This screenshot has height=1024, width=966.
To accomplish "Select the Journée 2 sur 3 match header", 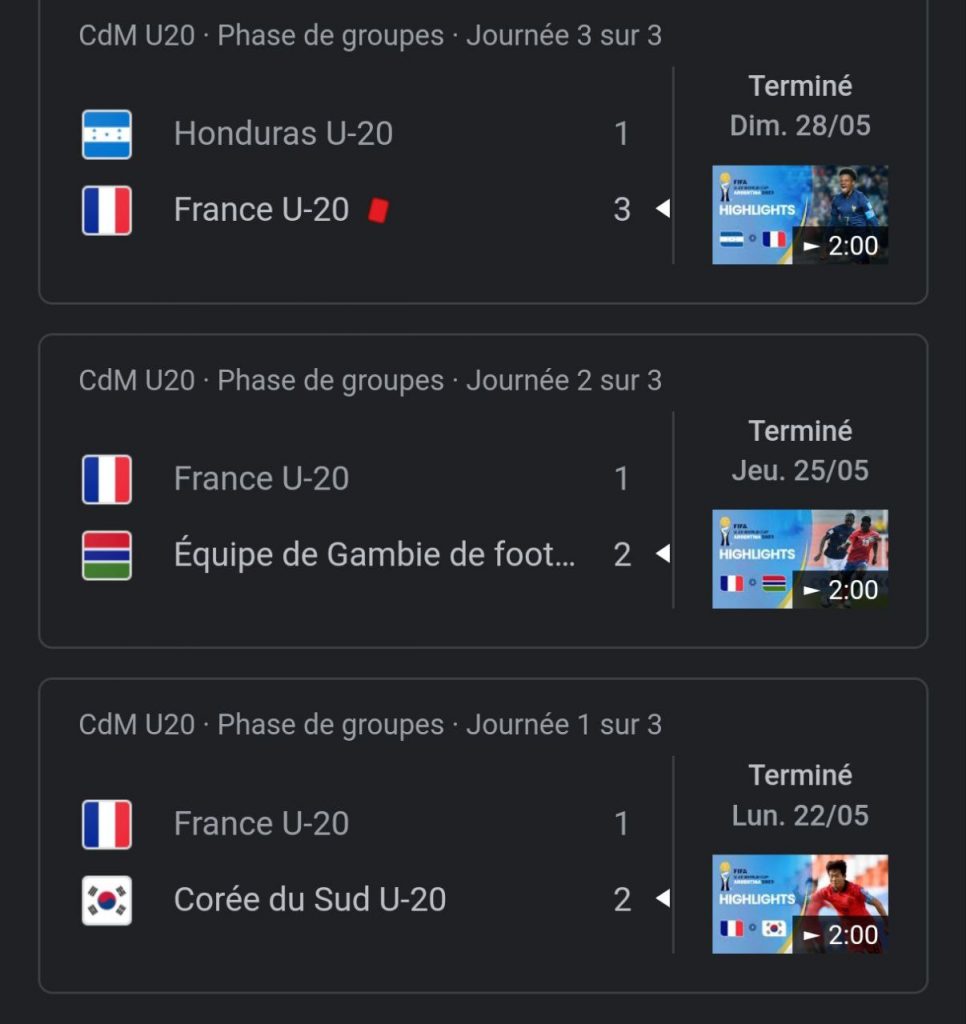I will coord(370,380).
